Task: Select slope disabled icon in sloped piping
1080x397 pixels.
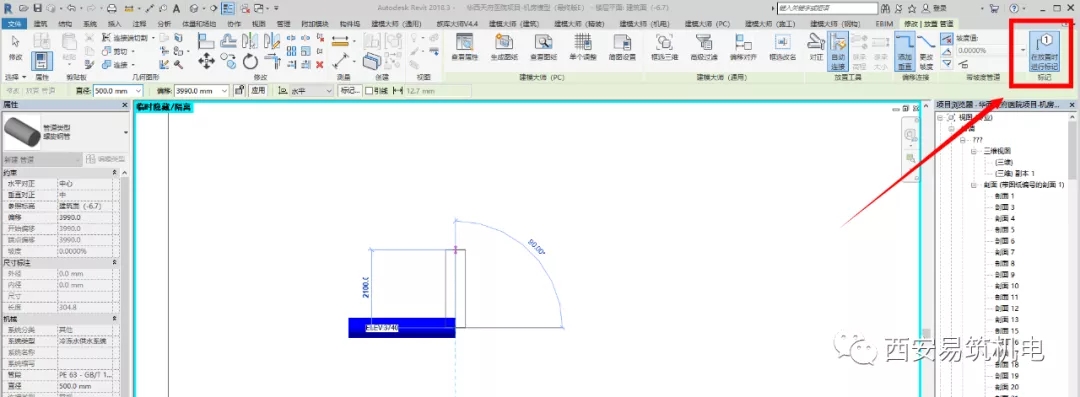Action: click(947, 39)
